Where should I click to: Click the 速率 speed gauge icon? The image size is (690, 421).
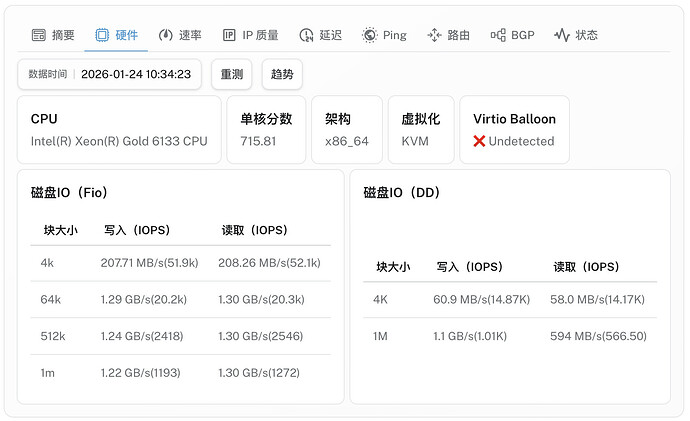tap(165, 35)
